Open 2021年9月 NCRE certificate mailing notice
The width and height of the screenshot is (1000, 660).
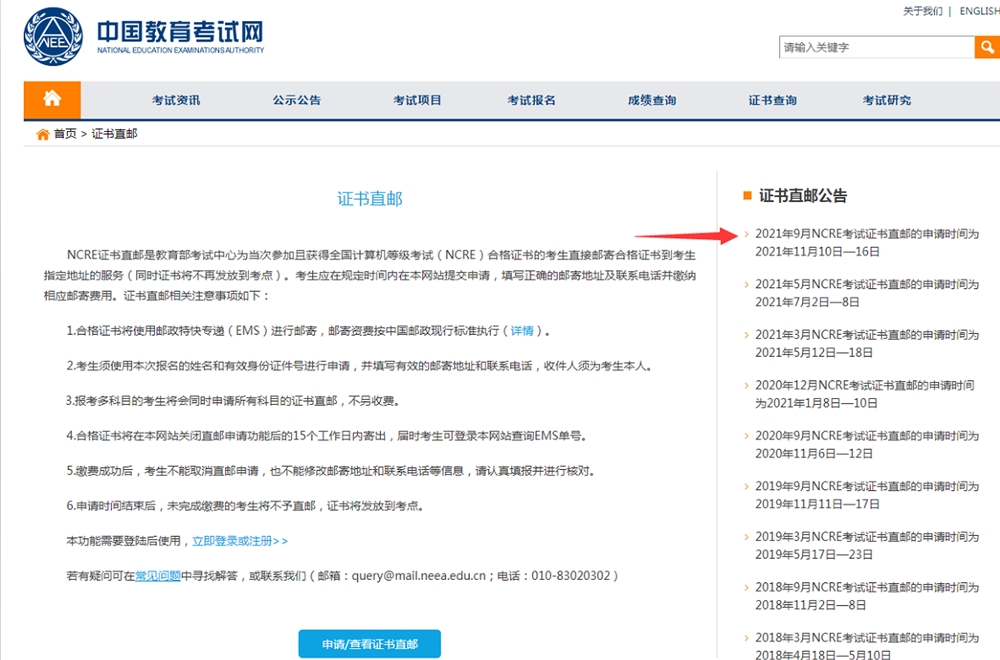click(866, 242)
